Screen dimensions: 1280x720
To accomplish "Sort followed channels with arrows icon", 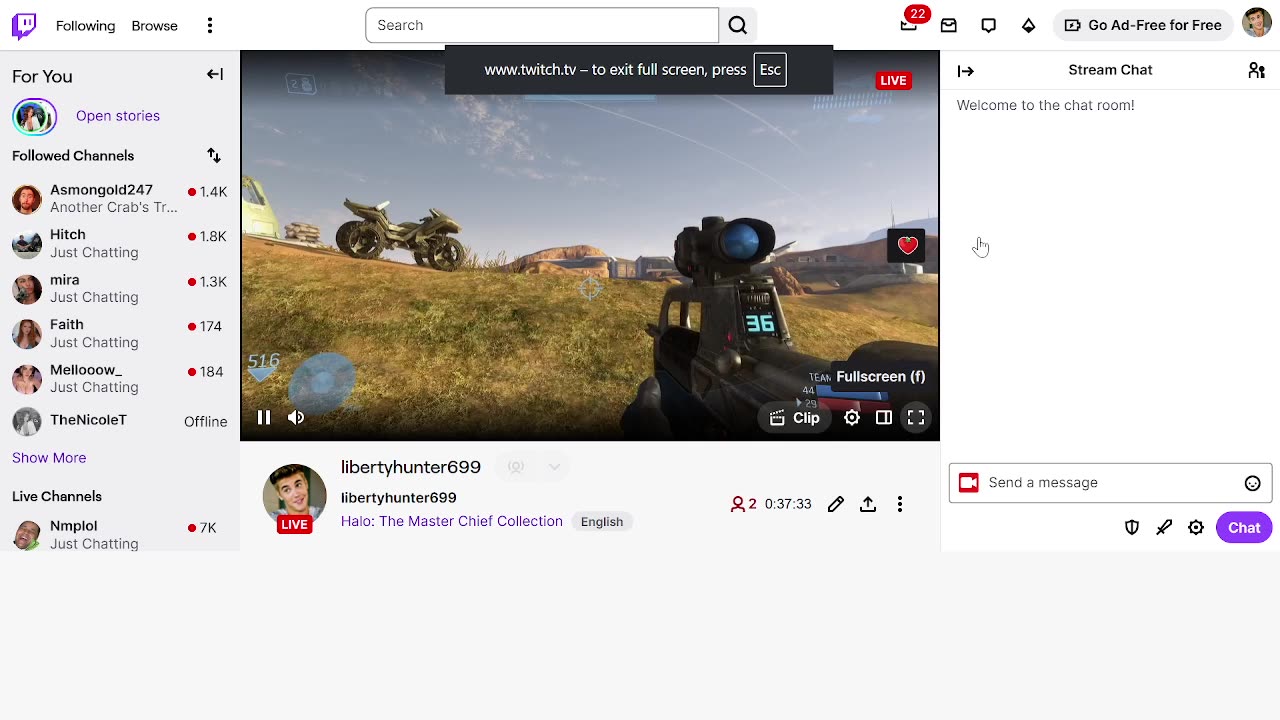I will (214, 155).
